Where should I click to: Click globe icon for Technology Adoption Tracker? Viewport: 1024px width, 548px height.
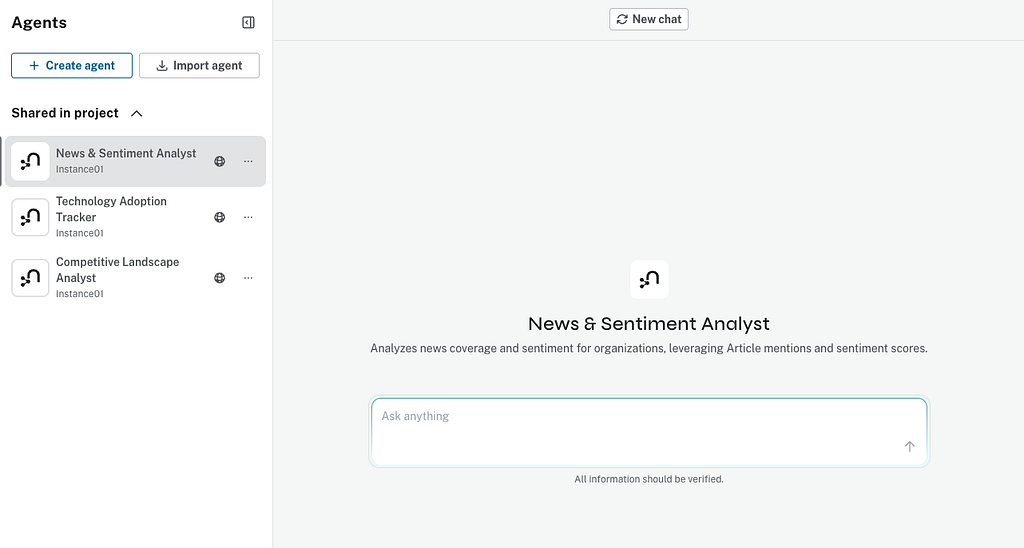click(219, 218)
